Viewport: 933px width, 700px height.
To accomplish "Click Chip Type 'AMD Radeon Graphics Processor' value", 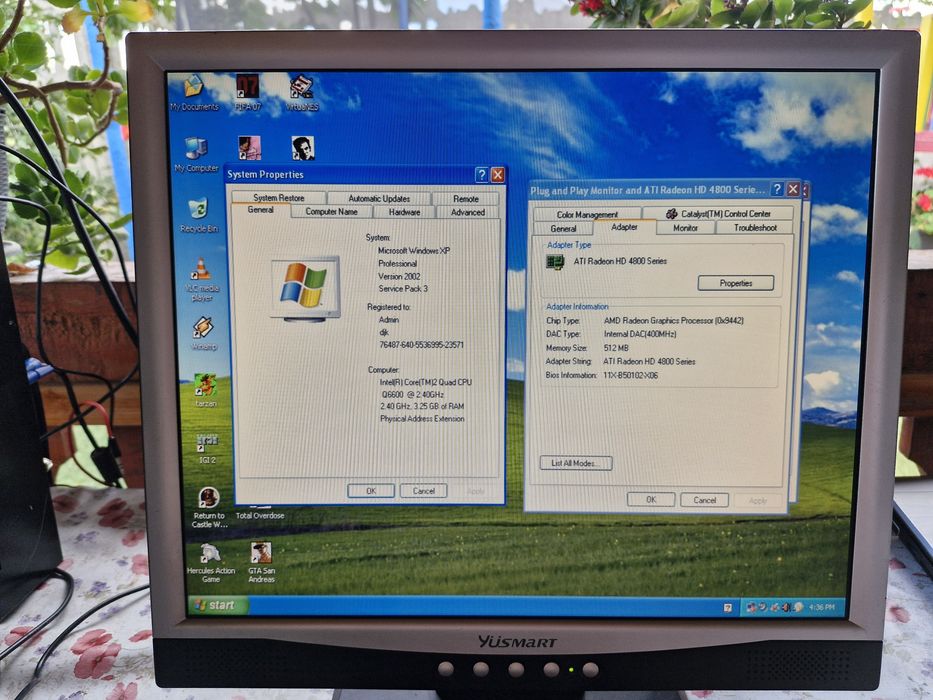I will (x=674, y=321).
